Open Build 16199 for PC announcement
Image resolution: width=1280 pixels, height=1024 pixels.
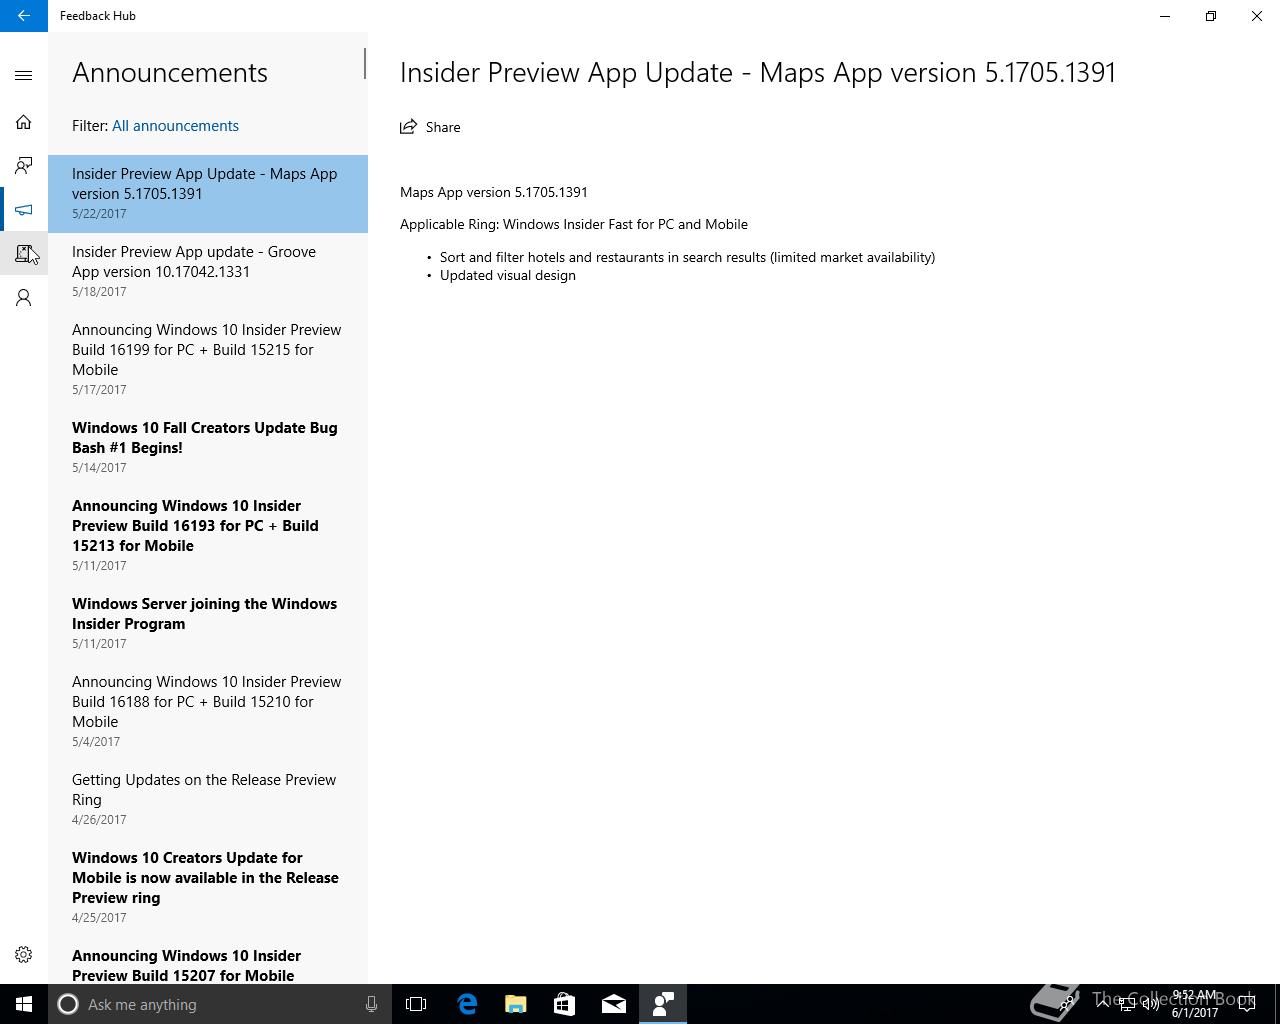pos(208,360)
